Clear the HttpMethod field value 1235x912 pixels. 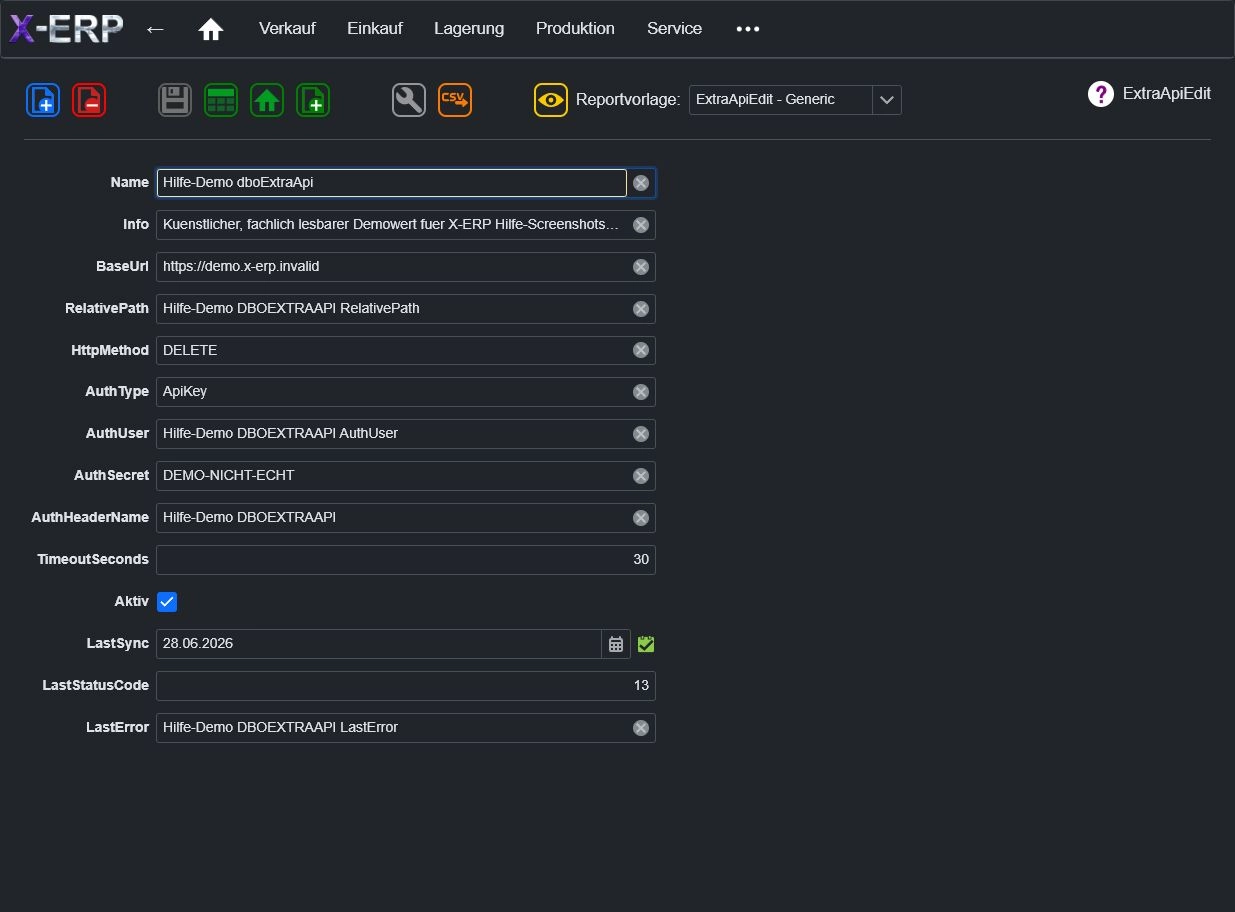tap(641, 350)
